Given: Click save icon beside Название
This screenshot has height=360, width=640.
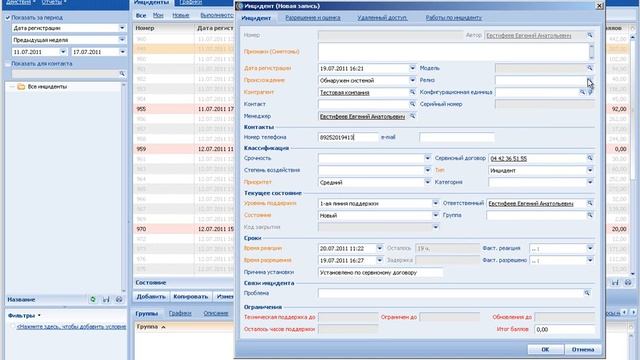Looking at the screenshot, I should click(106, 300).
